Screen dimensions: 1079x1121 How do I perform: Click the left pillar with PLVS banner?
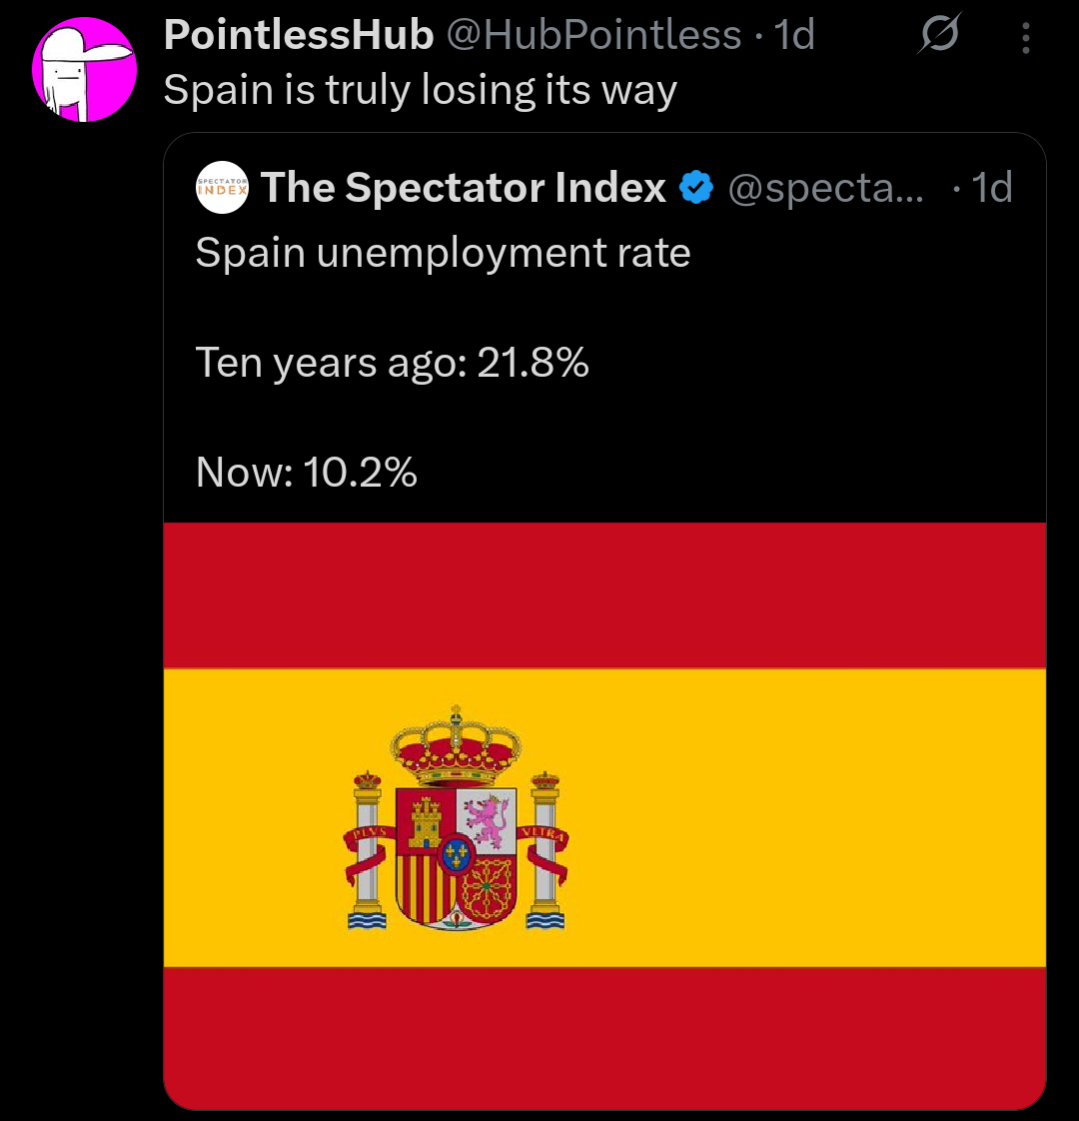click(x=366, y=850)
